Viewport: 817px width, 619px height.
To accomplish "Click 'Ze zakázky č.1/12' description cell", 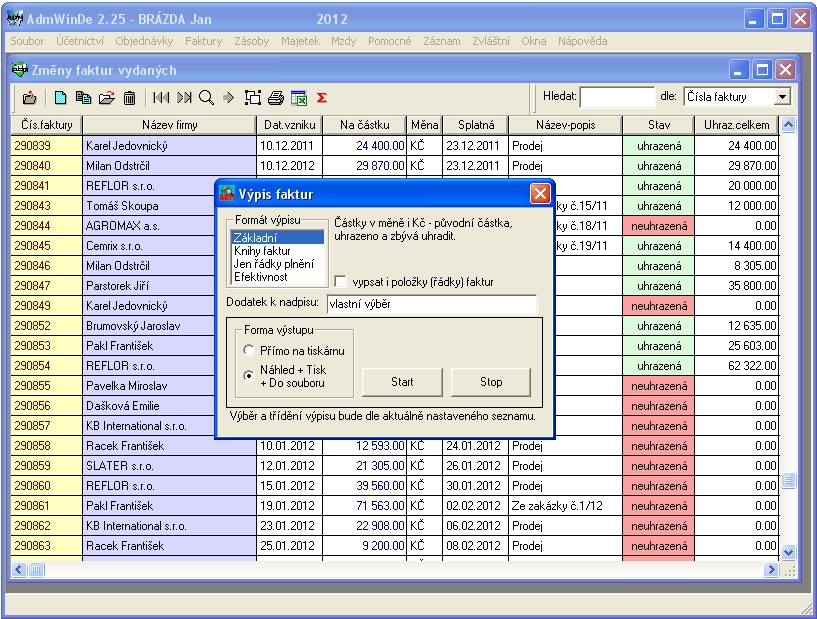I will [x=565, y=506].
